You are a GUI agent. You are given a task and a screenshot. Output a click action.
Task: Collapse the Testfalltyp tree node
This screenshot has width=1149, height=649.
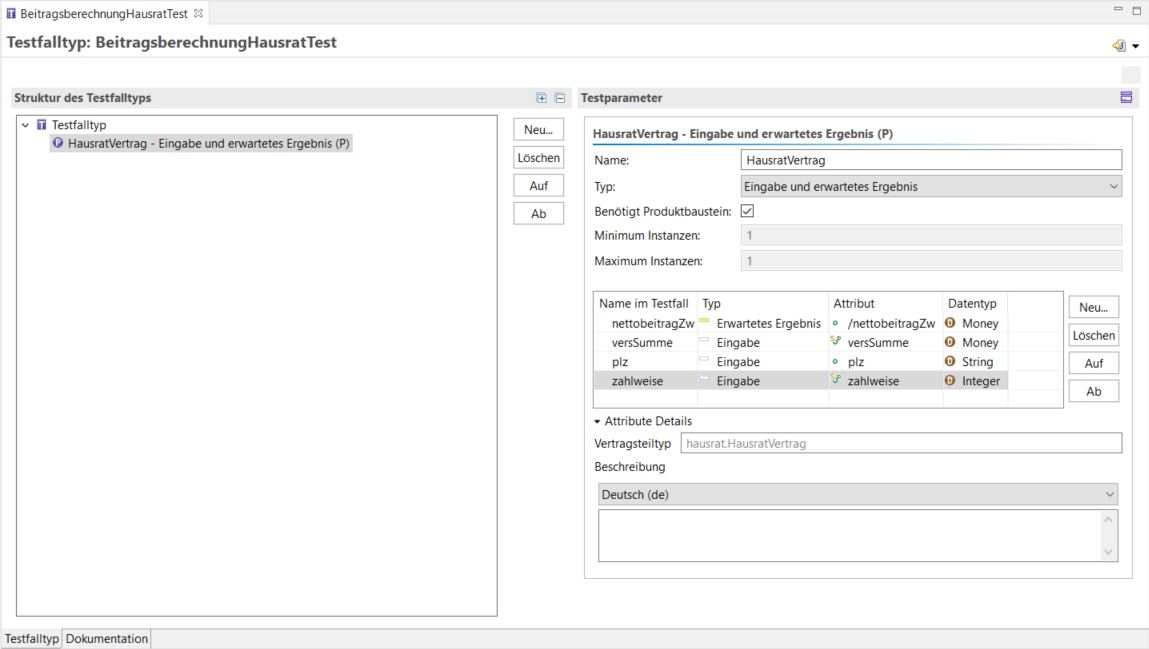[26, 125]
